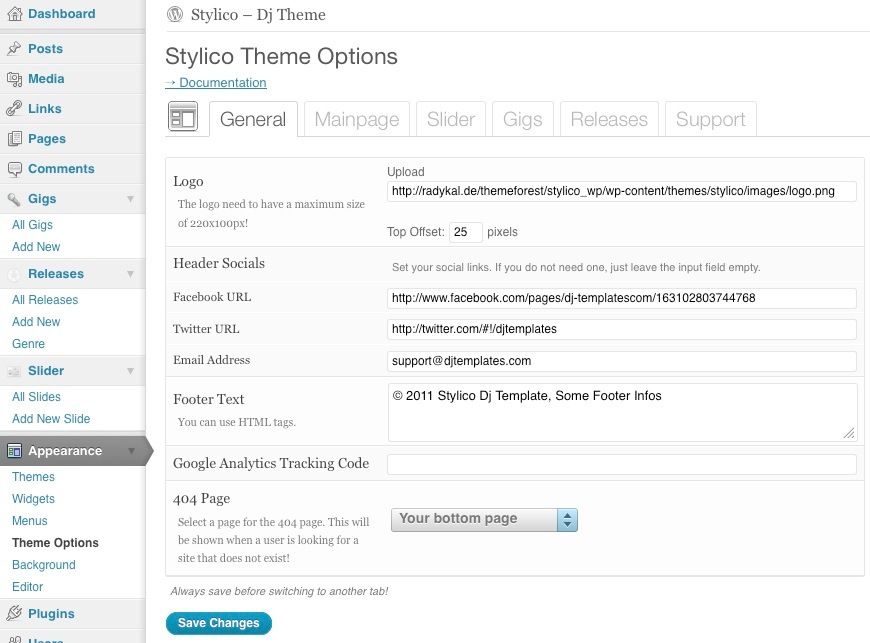Switch to the Mainpage tab
The width and height of the screenshot is (870, 643).
[357, 119]
